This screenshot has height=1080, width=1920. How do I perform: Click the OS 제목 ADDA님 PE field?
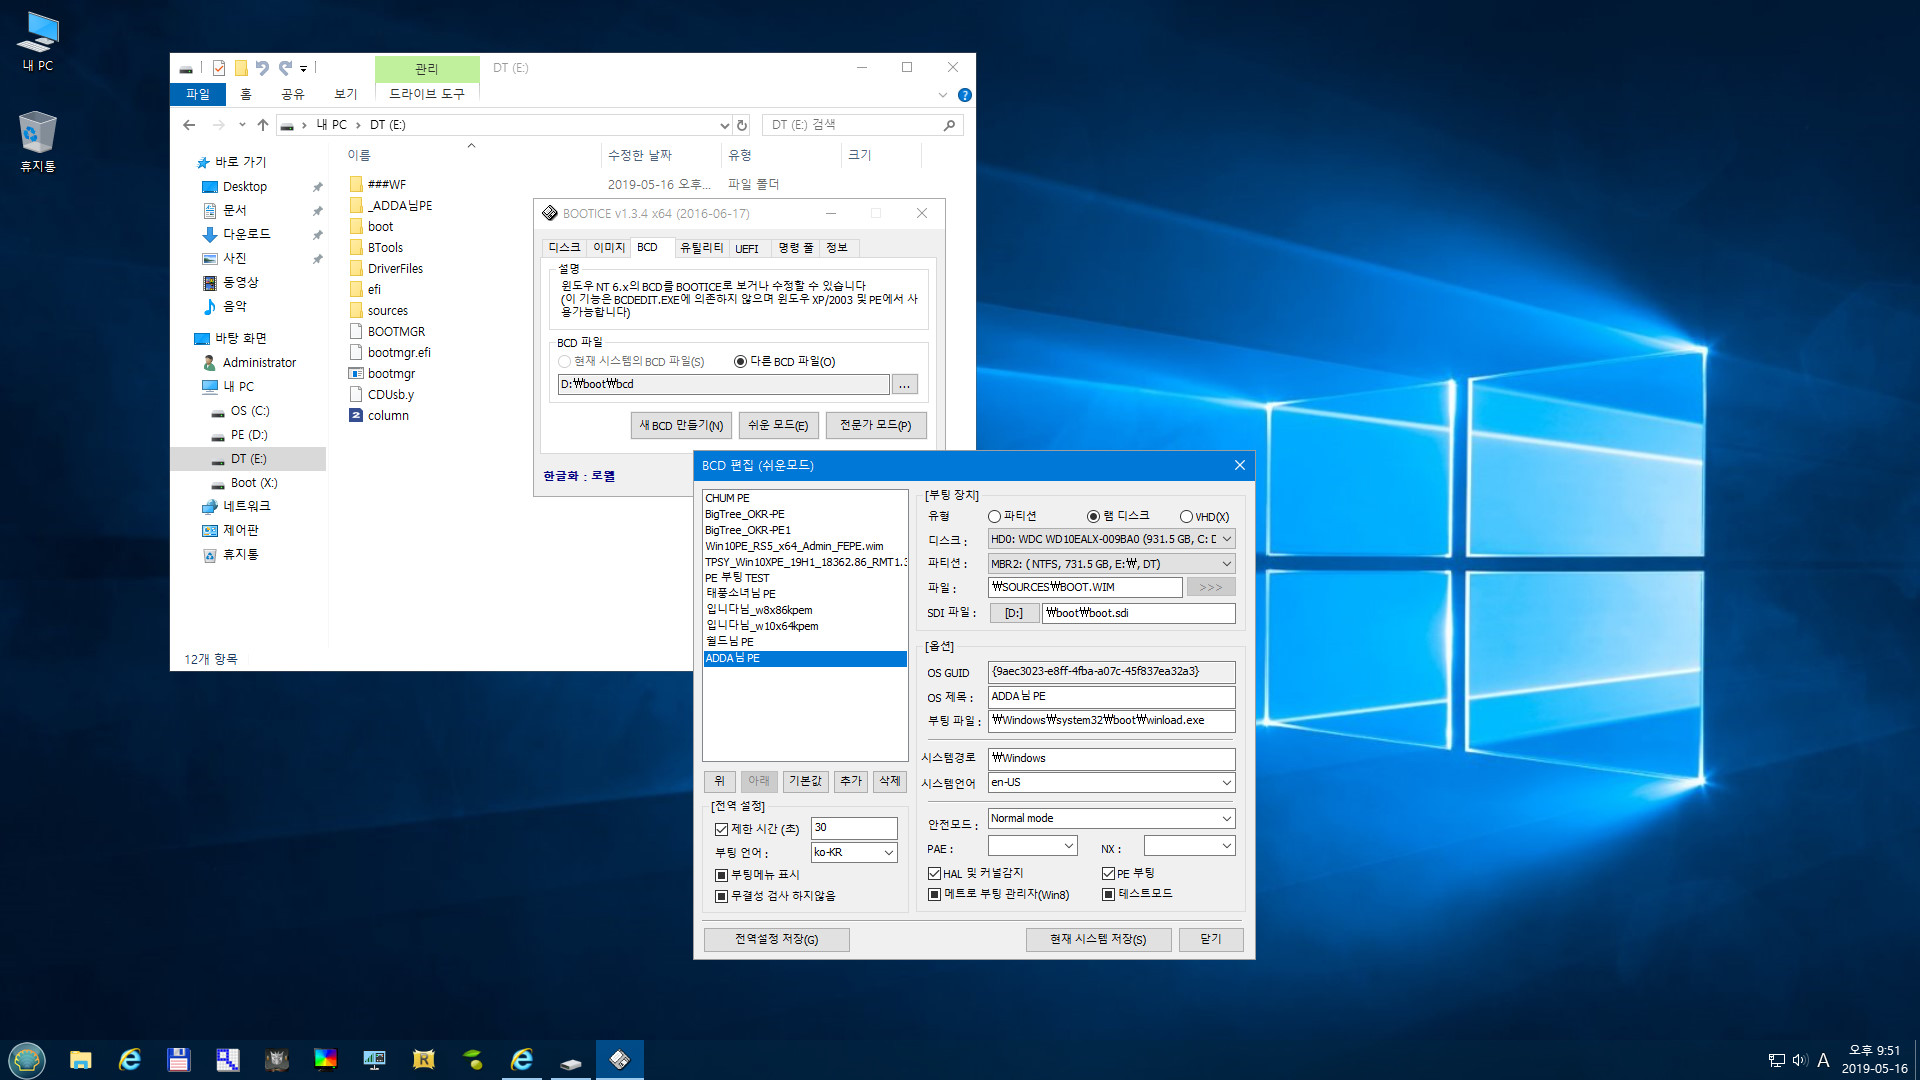(1111, 697)
